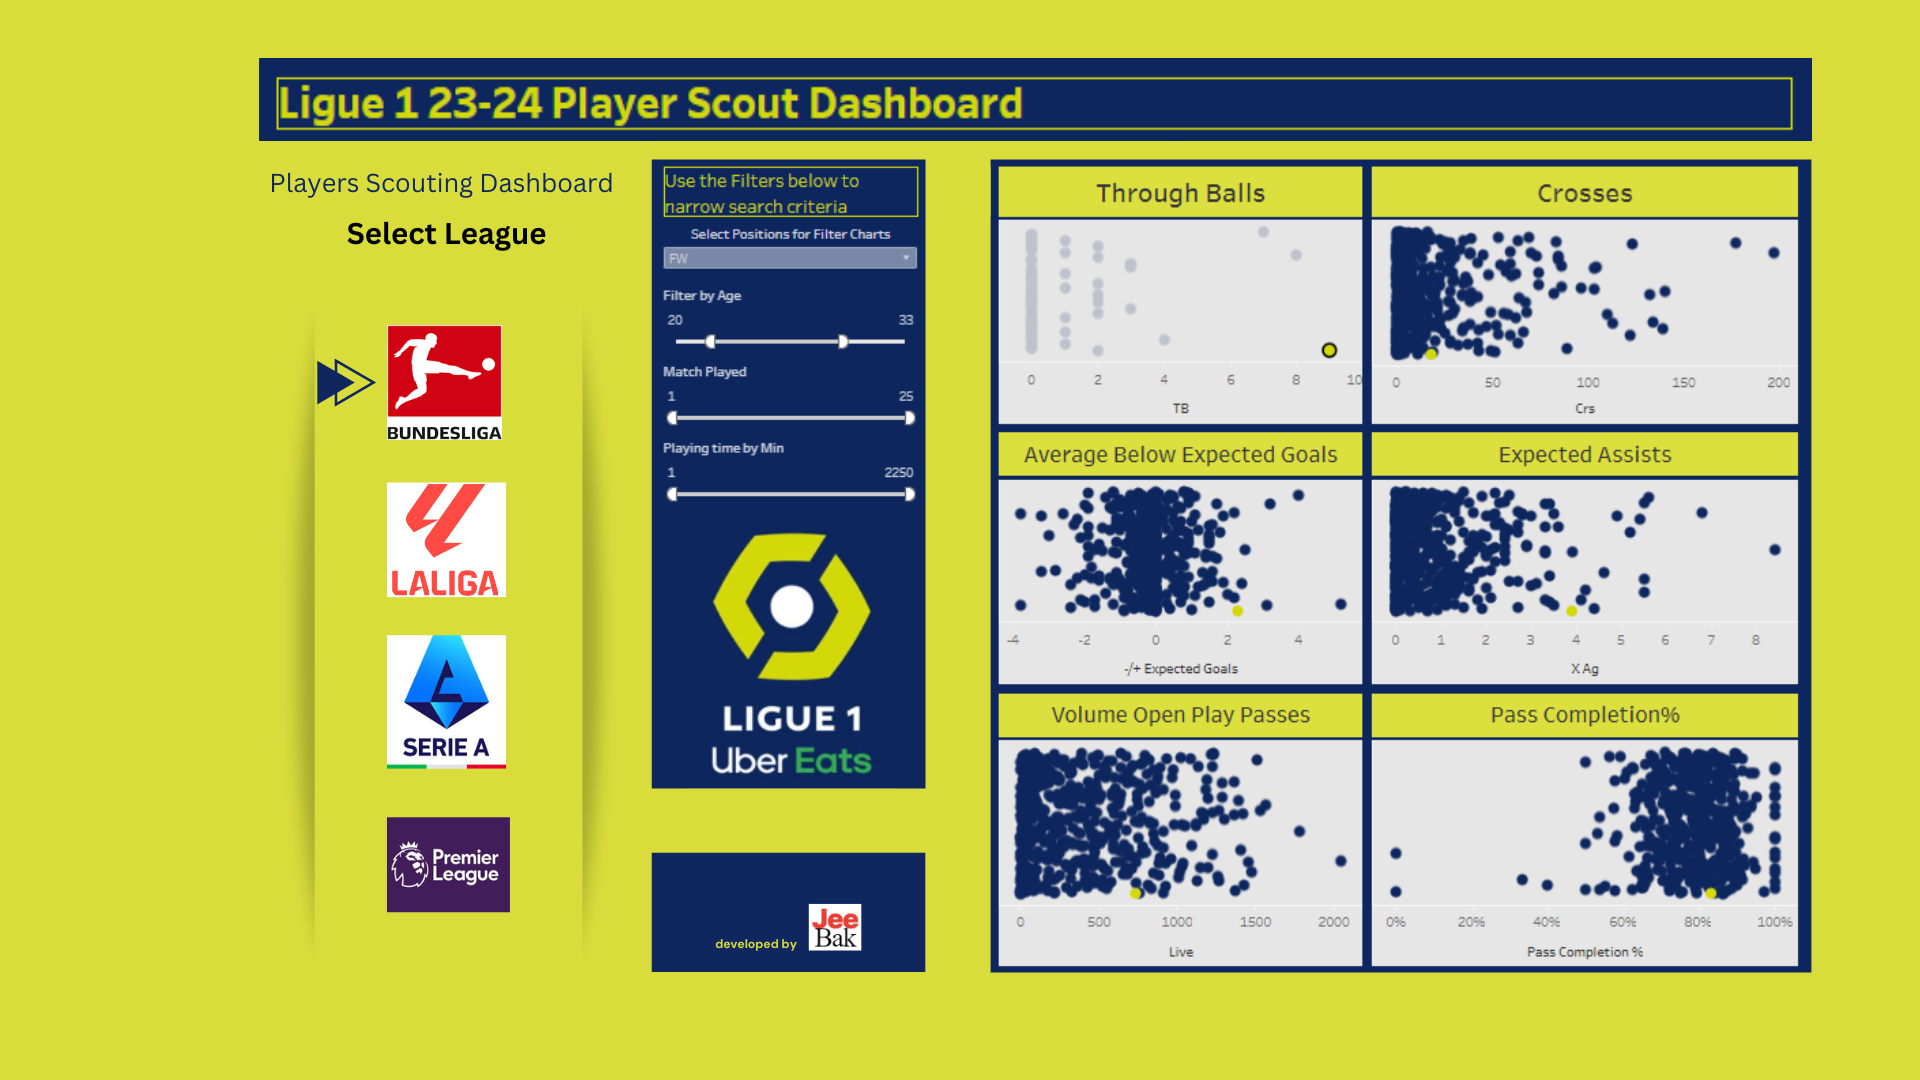1920x1080 pixels.
Task: Click the Bundesliga league icon
Action: (446, 380)
